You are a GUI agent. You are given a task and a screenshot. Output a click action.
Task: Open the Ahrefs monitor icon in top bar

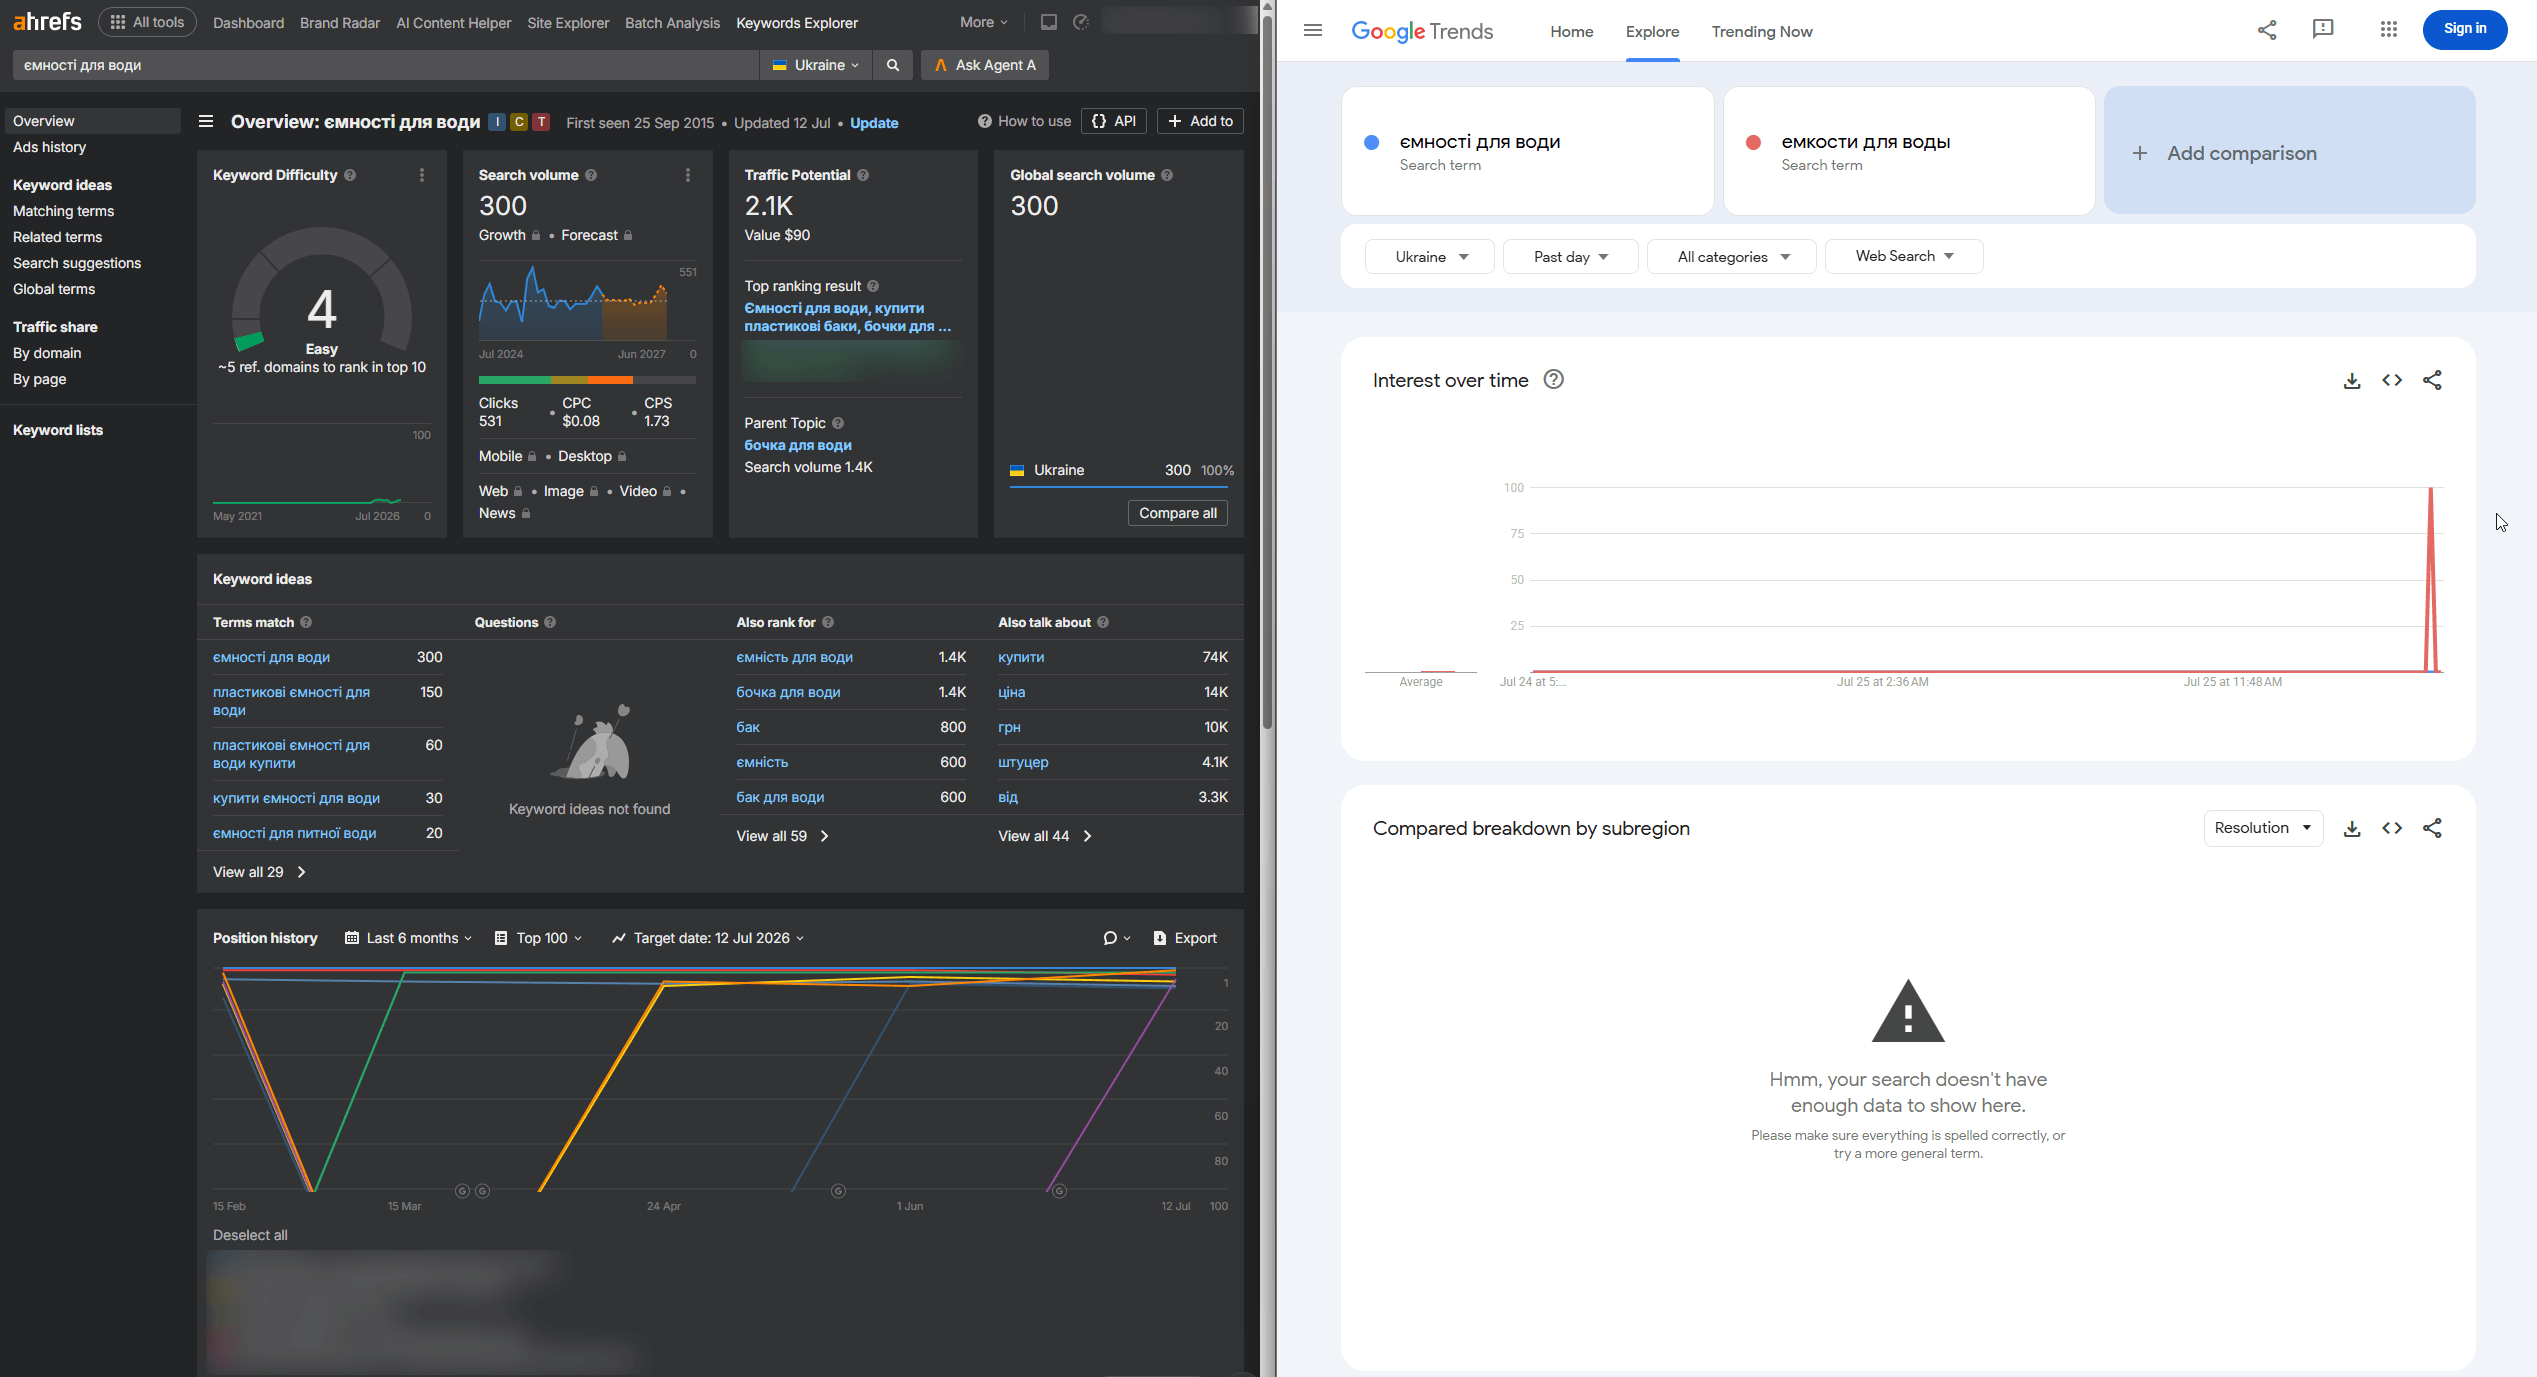coord(1048,22)
